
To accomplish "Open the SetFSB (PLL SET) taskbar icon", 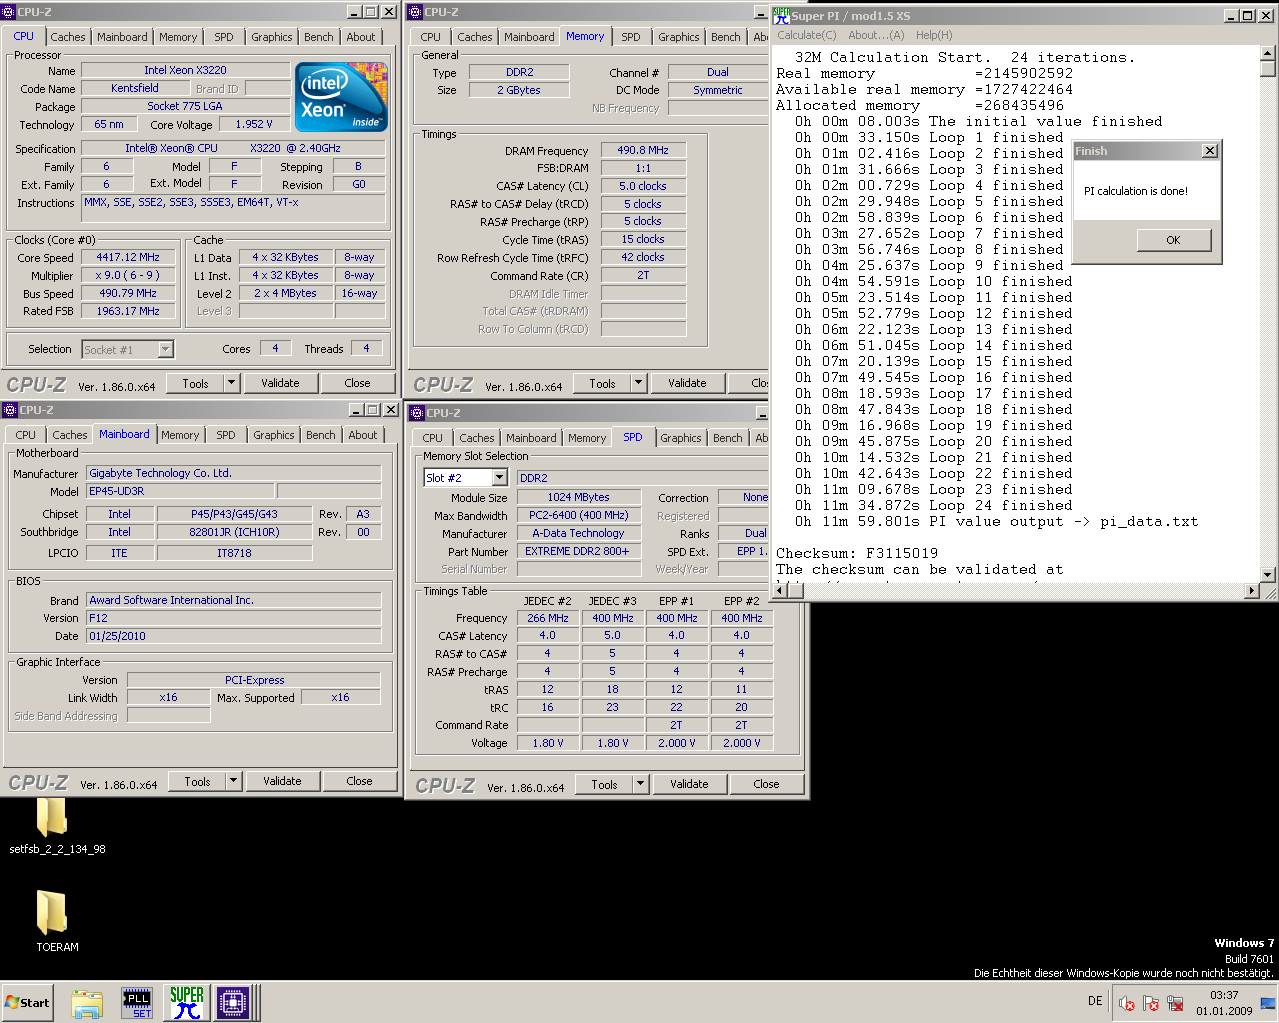I will (137, 1003).
